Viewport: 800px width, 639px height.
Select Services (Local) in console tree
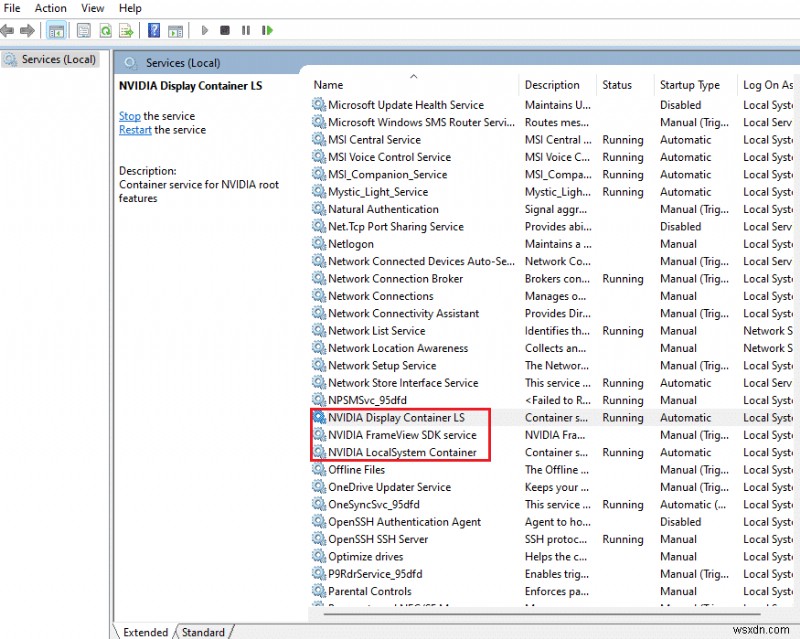51,59
